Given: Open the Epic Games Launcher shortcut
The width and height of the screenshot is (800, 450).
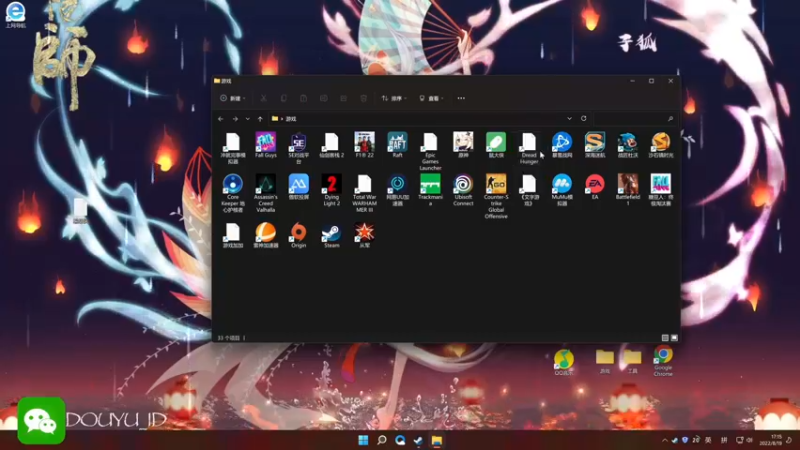Looking at the screenshot, I should (x=430, y=152).
